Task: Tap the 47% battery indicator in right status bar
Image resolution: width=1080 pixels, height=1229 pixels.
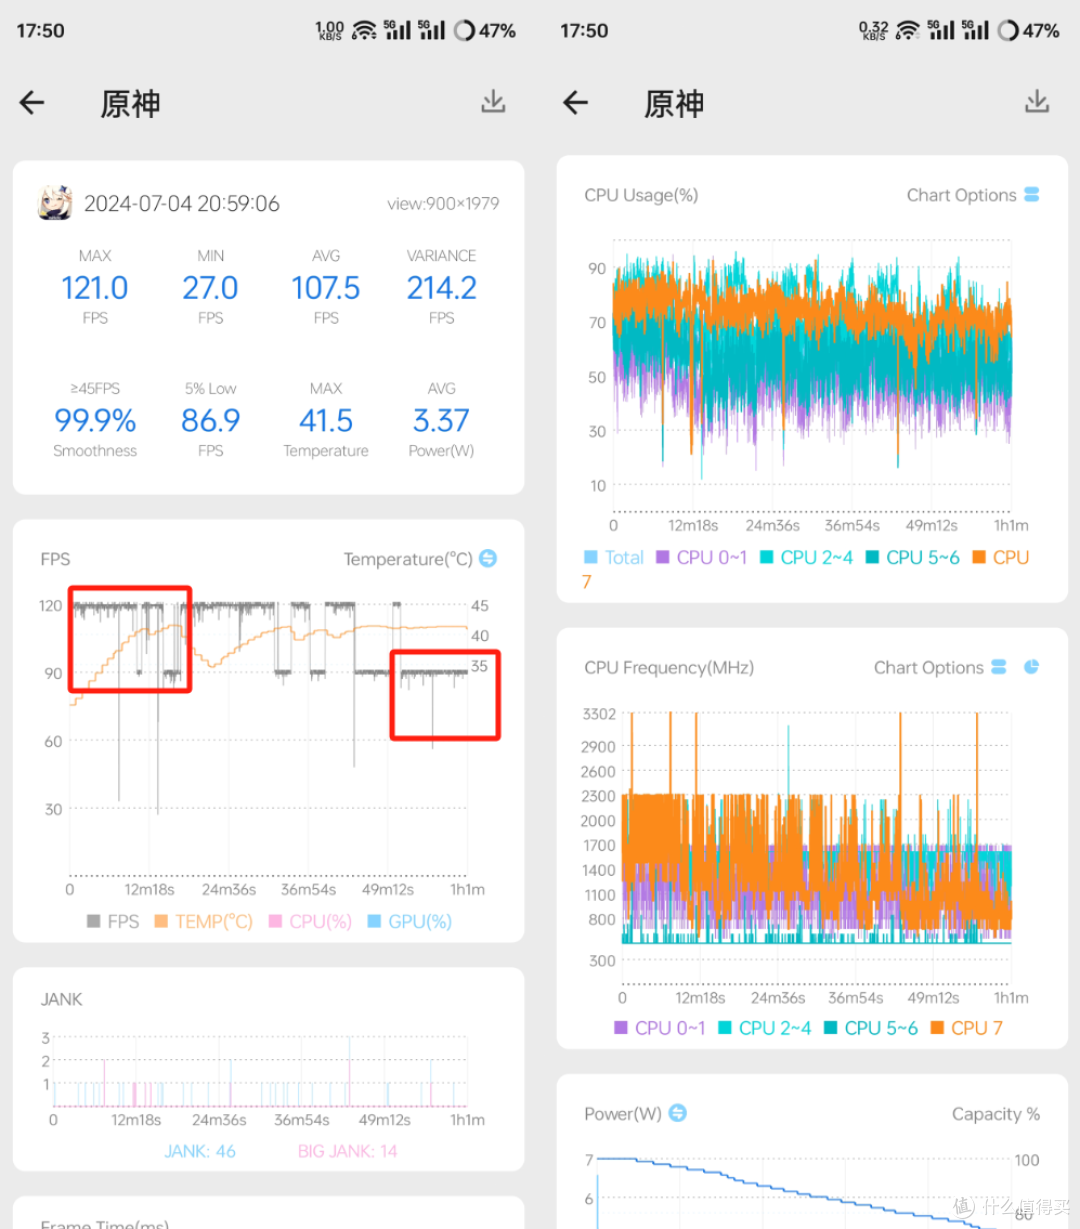Action: click(x=1029, y=31)
